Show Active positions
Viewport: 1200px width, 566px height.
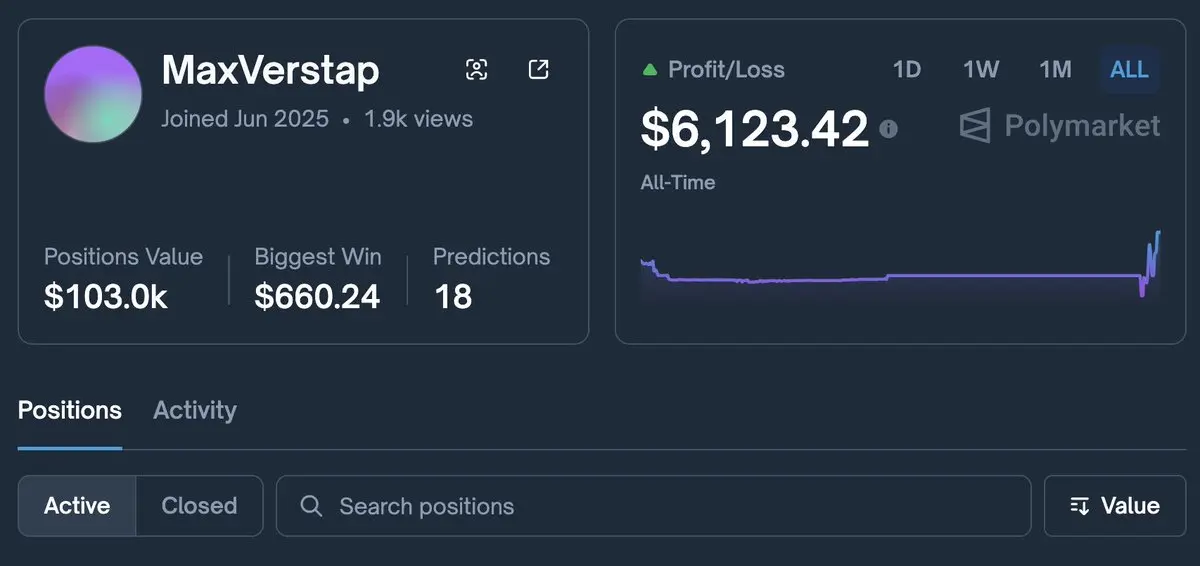coord(77,506)
